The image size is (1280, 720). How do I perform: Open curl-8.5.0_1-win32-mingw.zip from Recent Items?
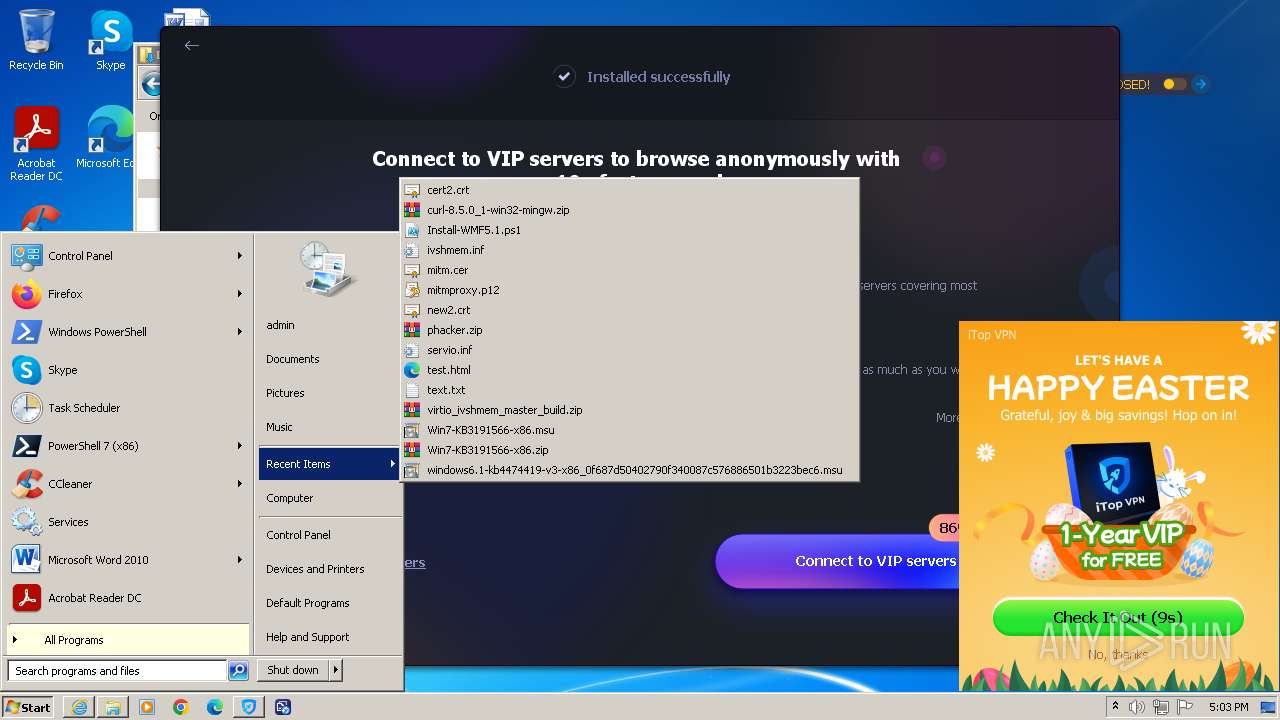629,210
